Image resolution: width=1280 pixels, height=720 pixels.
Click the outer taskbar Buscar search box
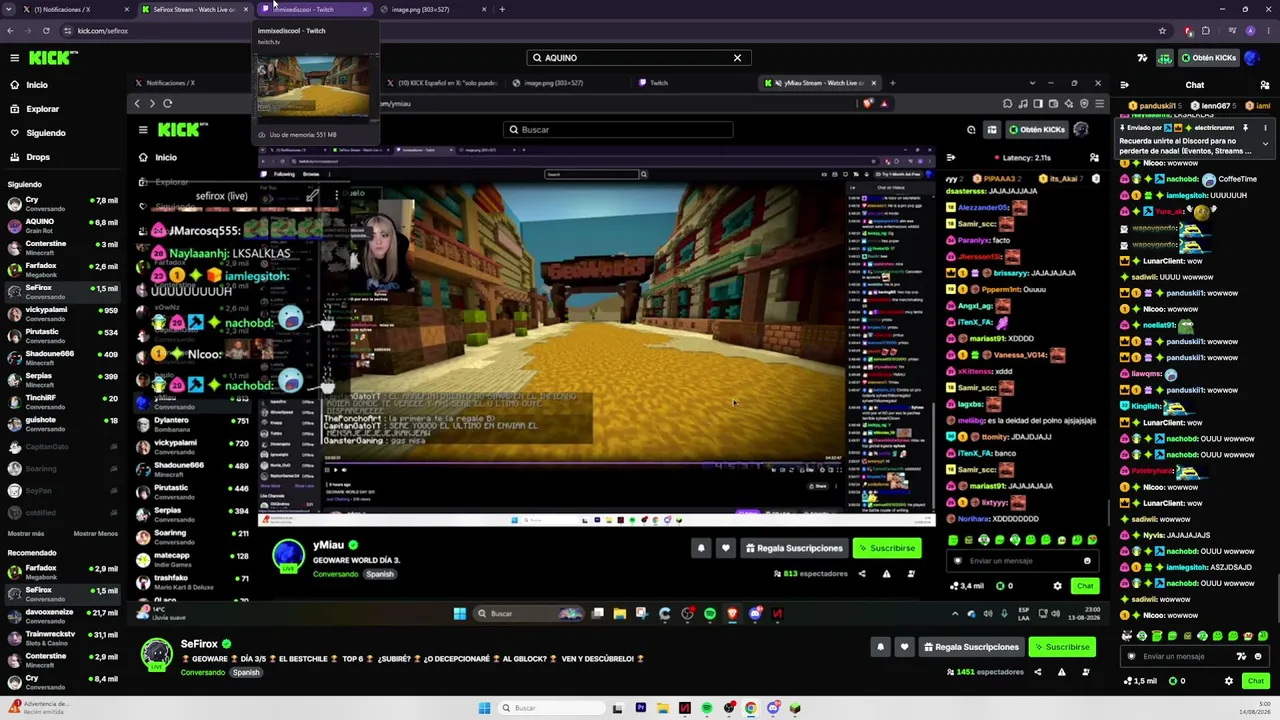tap(551, 708)
